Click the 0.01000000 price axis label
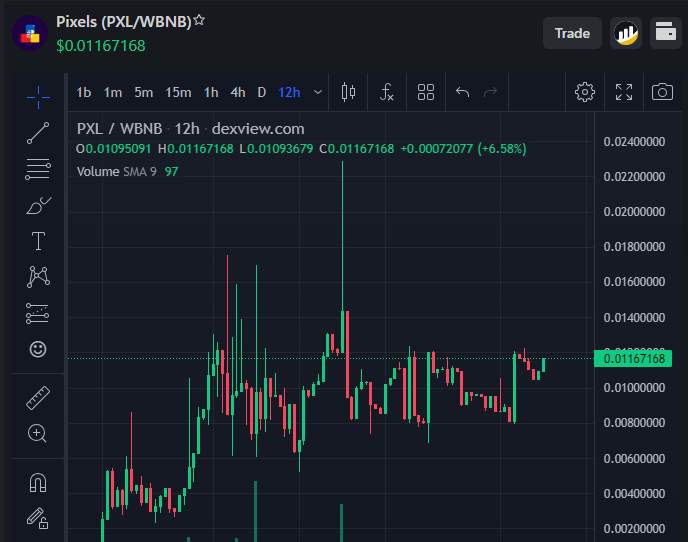Viewport: 688px width, 542px height. (x=634, y=388)
